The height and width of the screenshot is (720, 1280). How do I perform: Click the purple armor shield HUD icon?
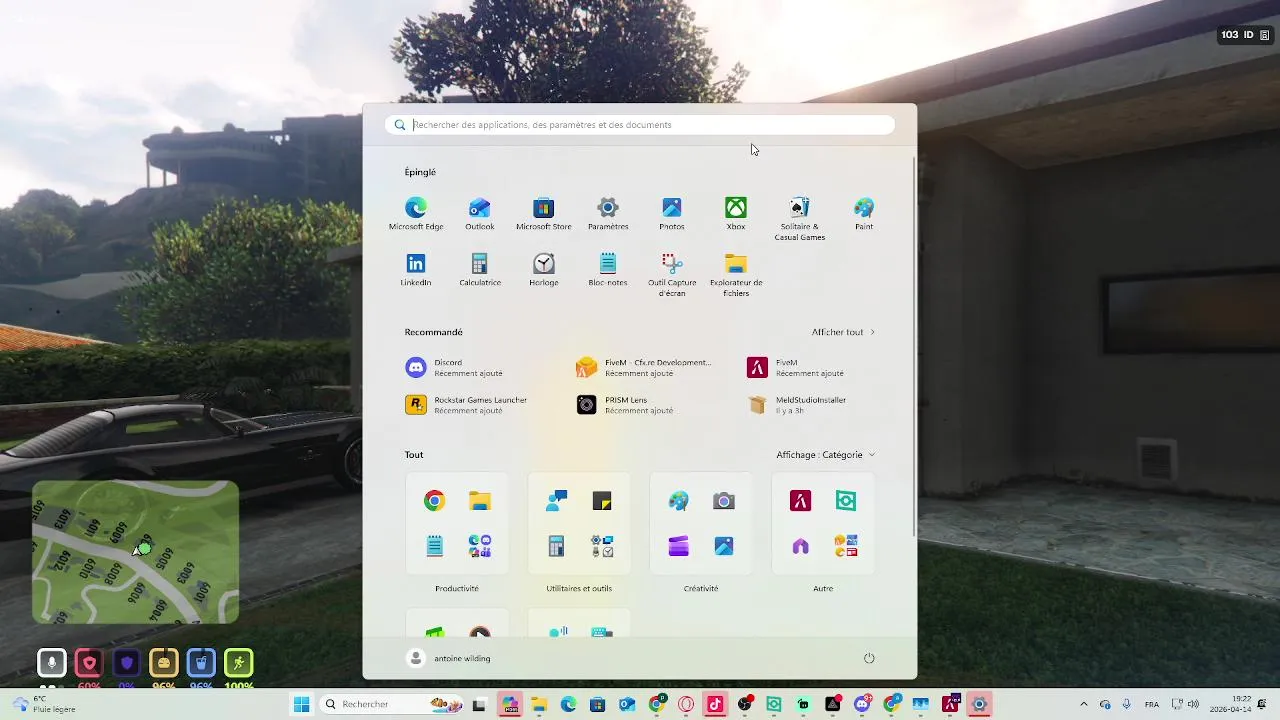tap(126, 662)
